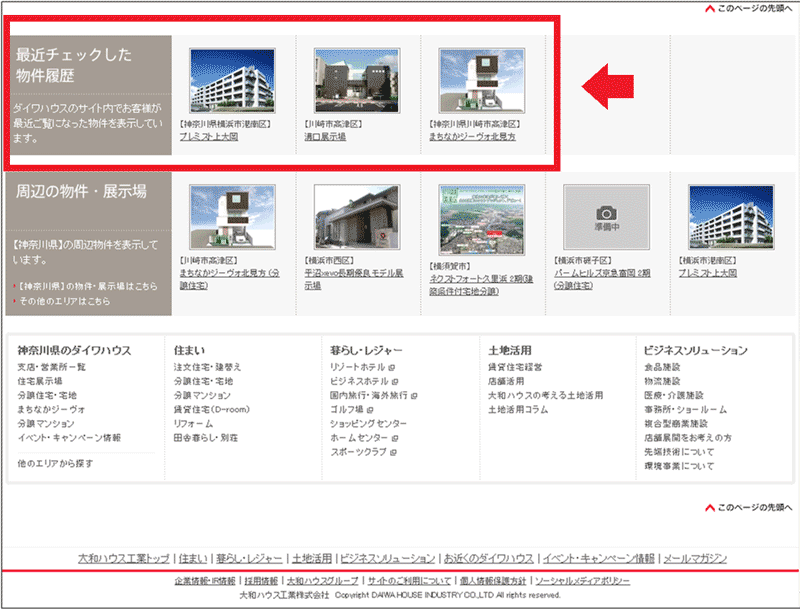800x609 pixels.
Task: Click the up-arrow icon at page top right
Action: (x=709, y=10)
